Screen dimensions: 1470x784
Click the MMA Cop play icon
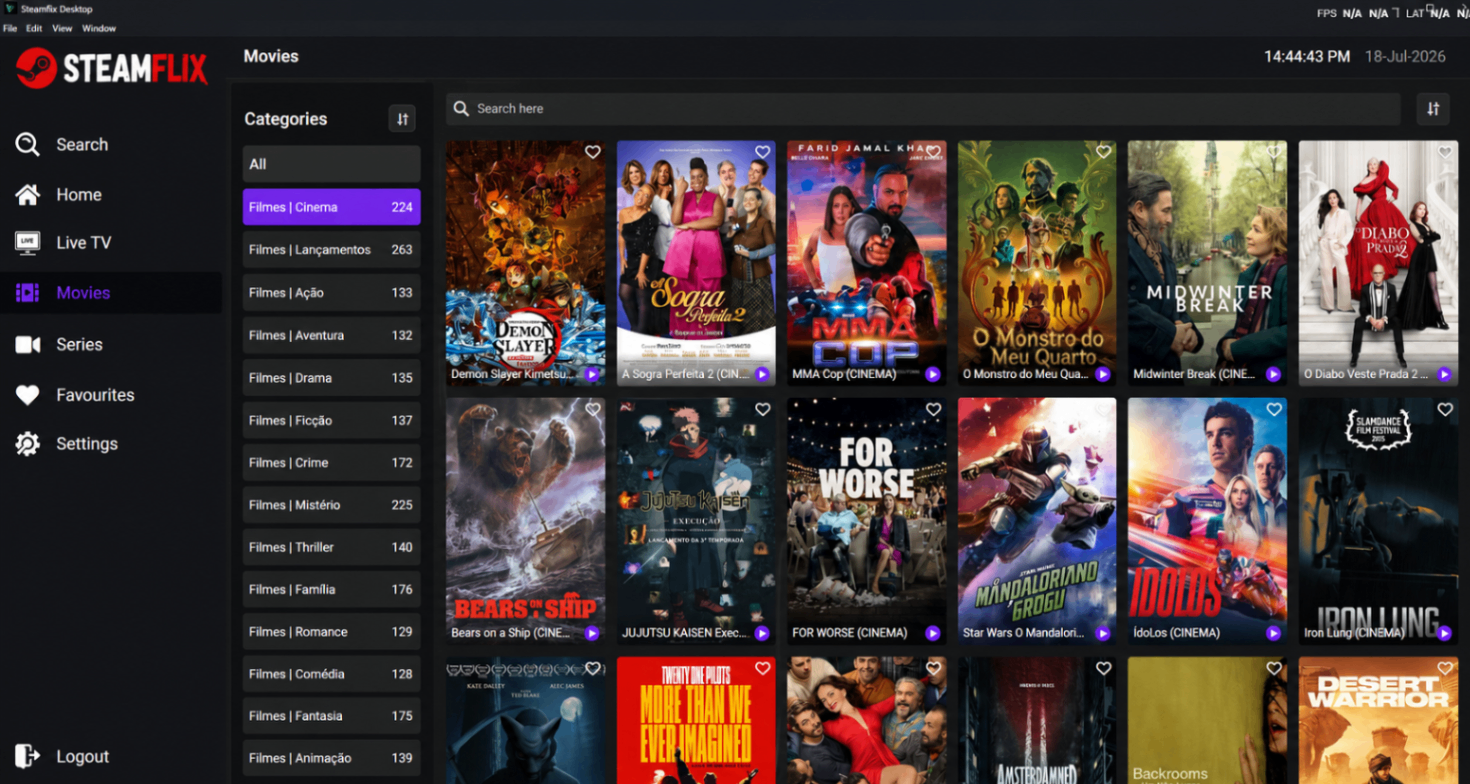tap(933, 374)
